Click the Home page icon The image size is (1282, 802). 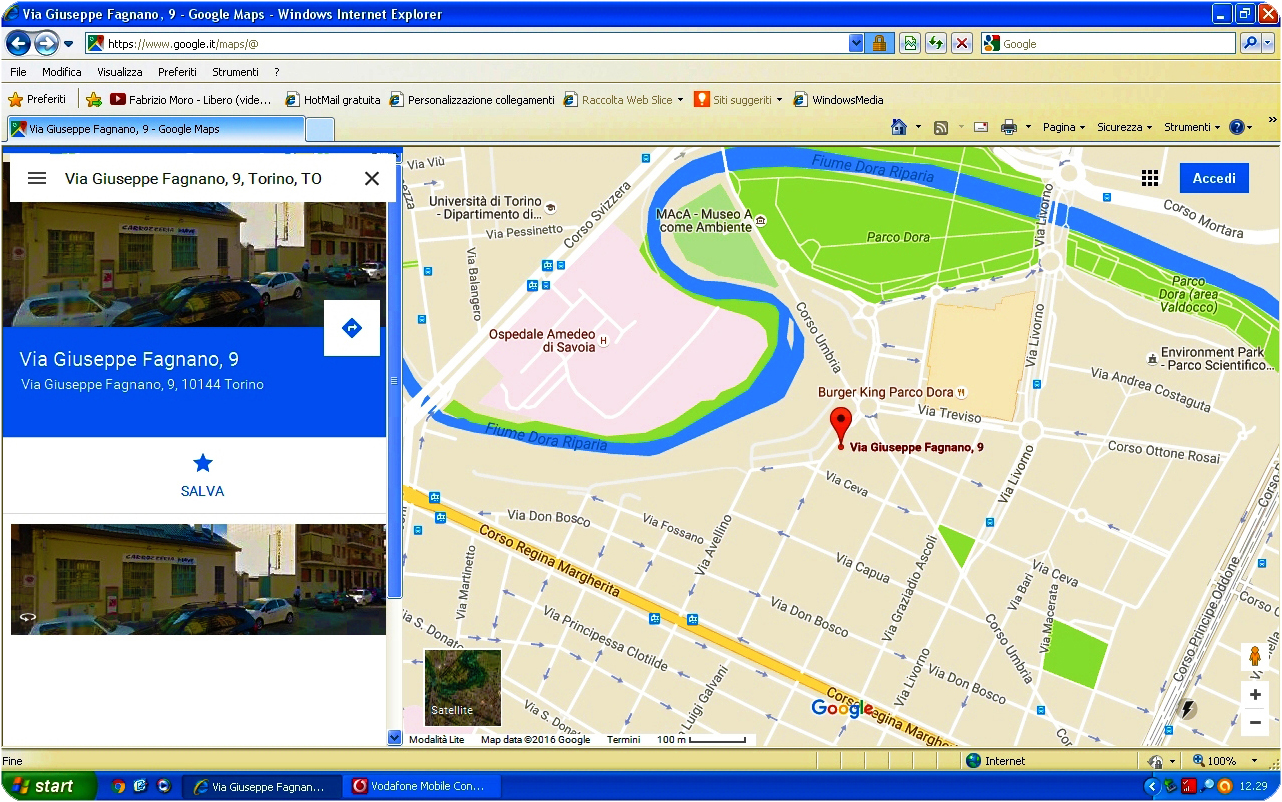click(x=898, y=127)
